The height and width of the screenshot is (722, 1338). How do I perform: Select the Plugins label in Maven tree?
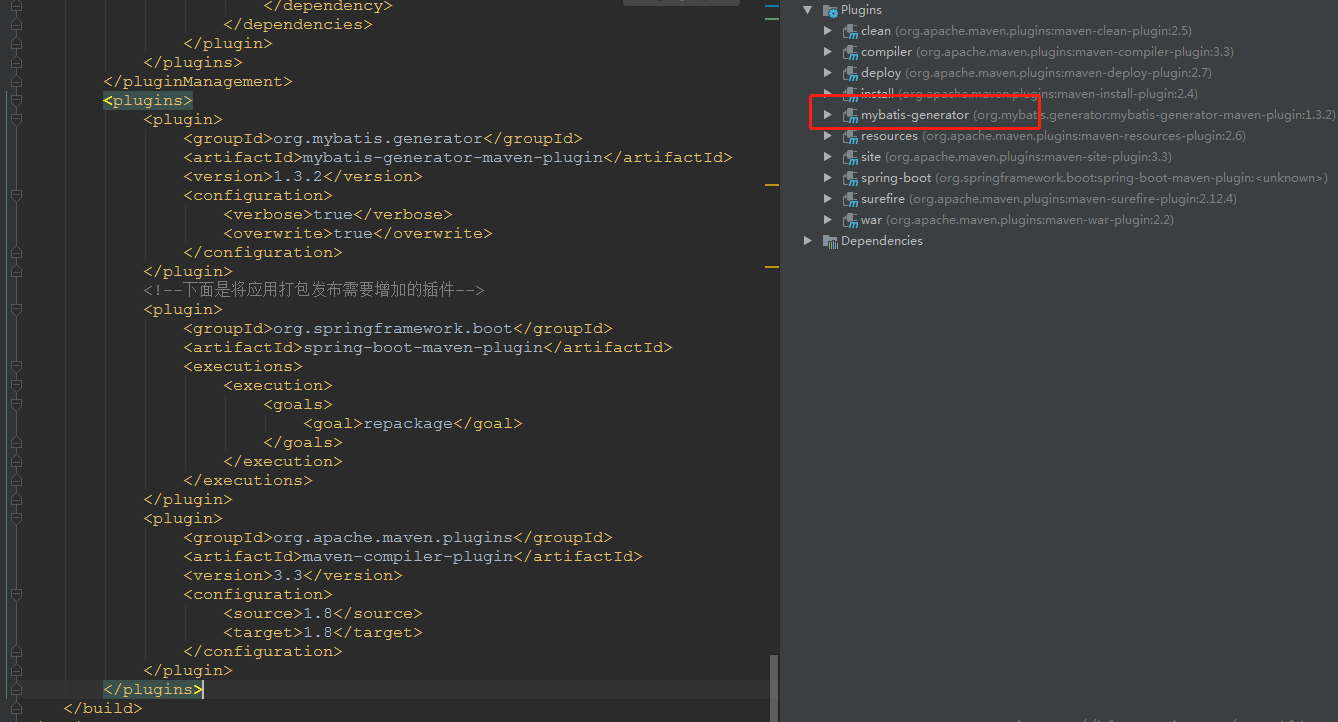click(861, 10)
